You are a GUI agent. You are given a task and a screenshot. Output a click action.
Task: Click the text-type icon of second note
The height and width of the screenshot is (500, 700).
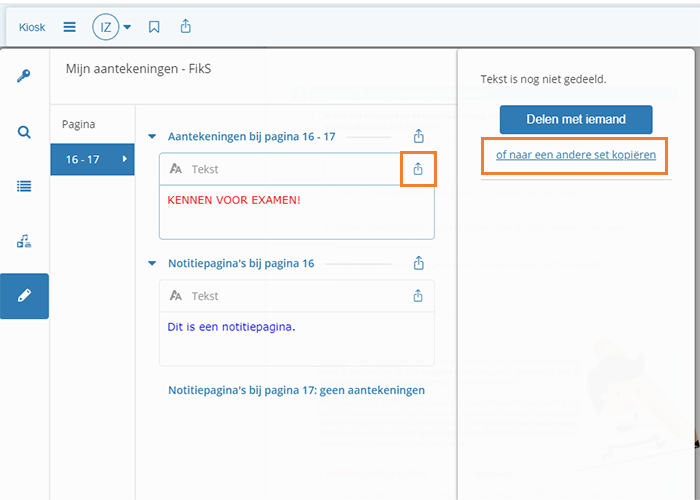175,296
